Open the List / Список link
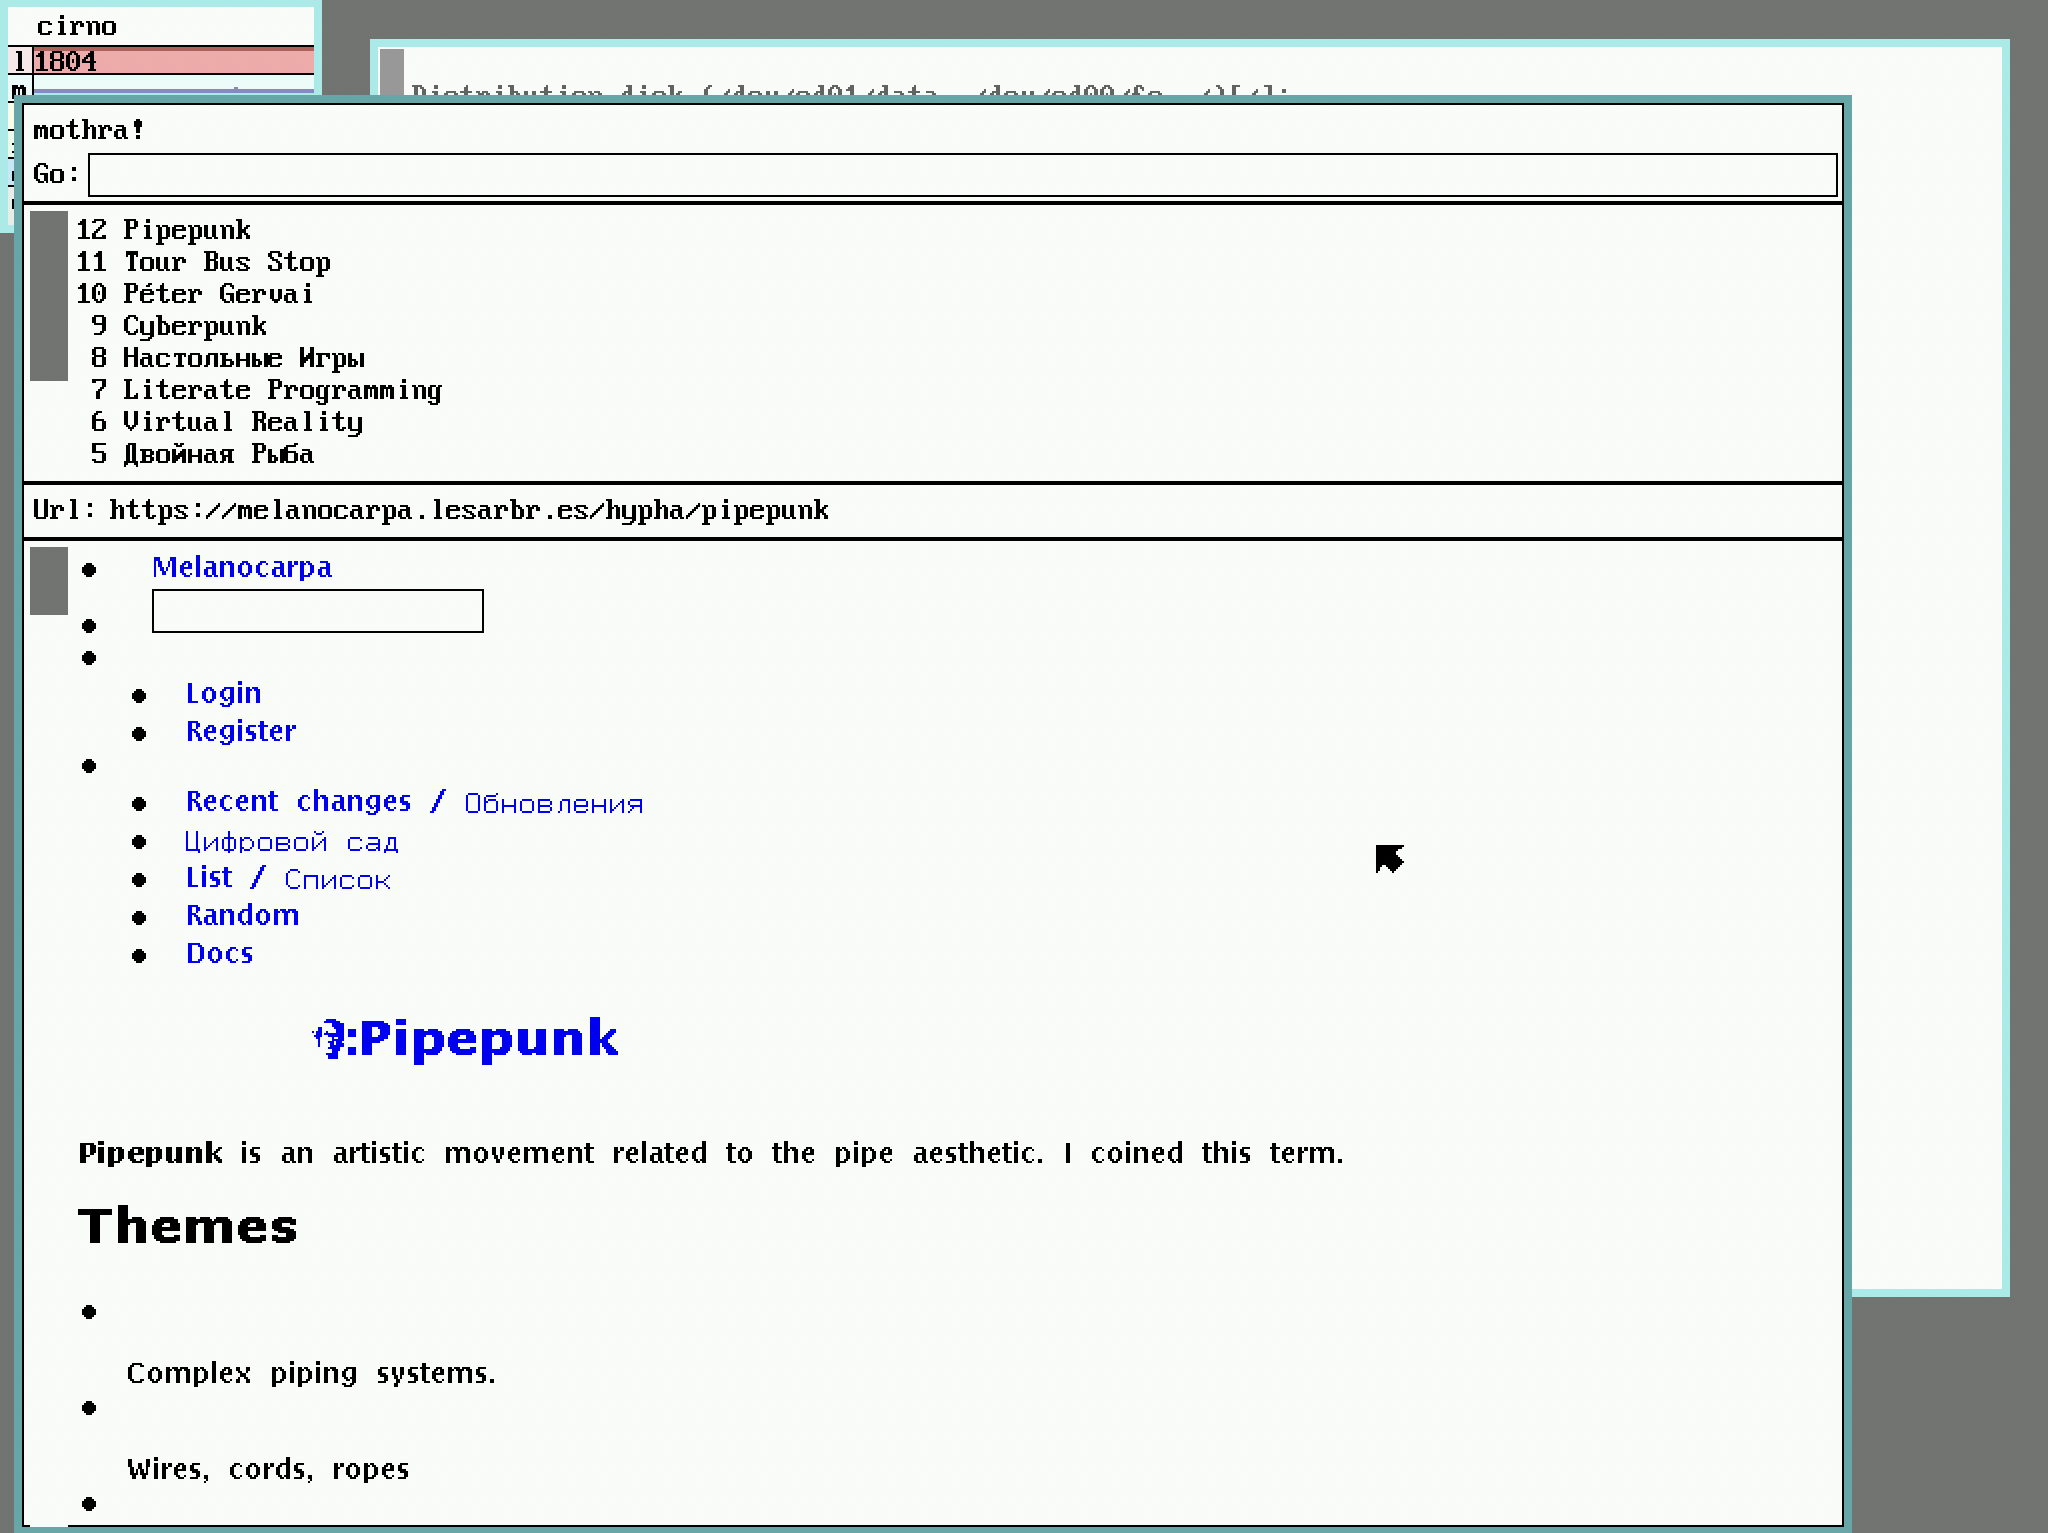Screen dimensions: 2048x1533 pos(289,878)
